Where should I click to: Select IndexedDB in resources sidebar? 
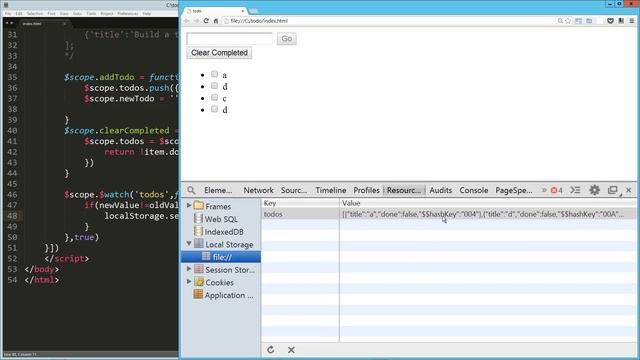(224, 232)
